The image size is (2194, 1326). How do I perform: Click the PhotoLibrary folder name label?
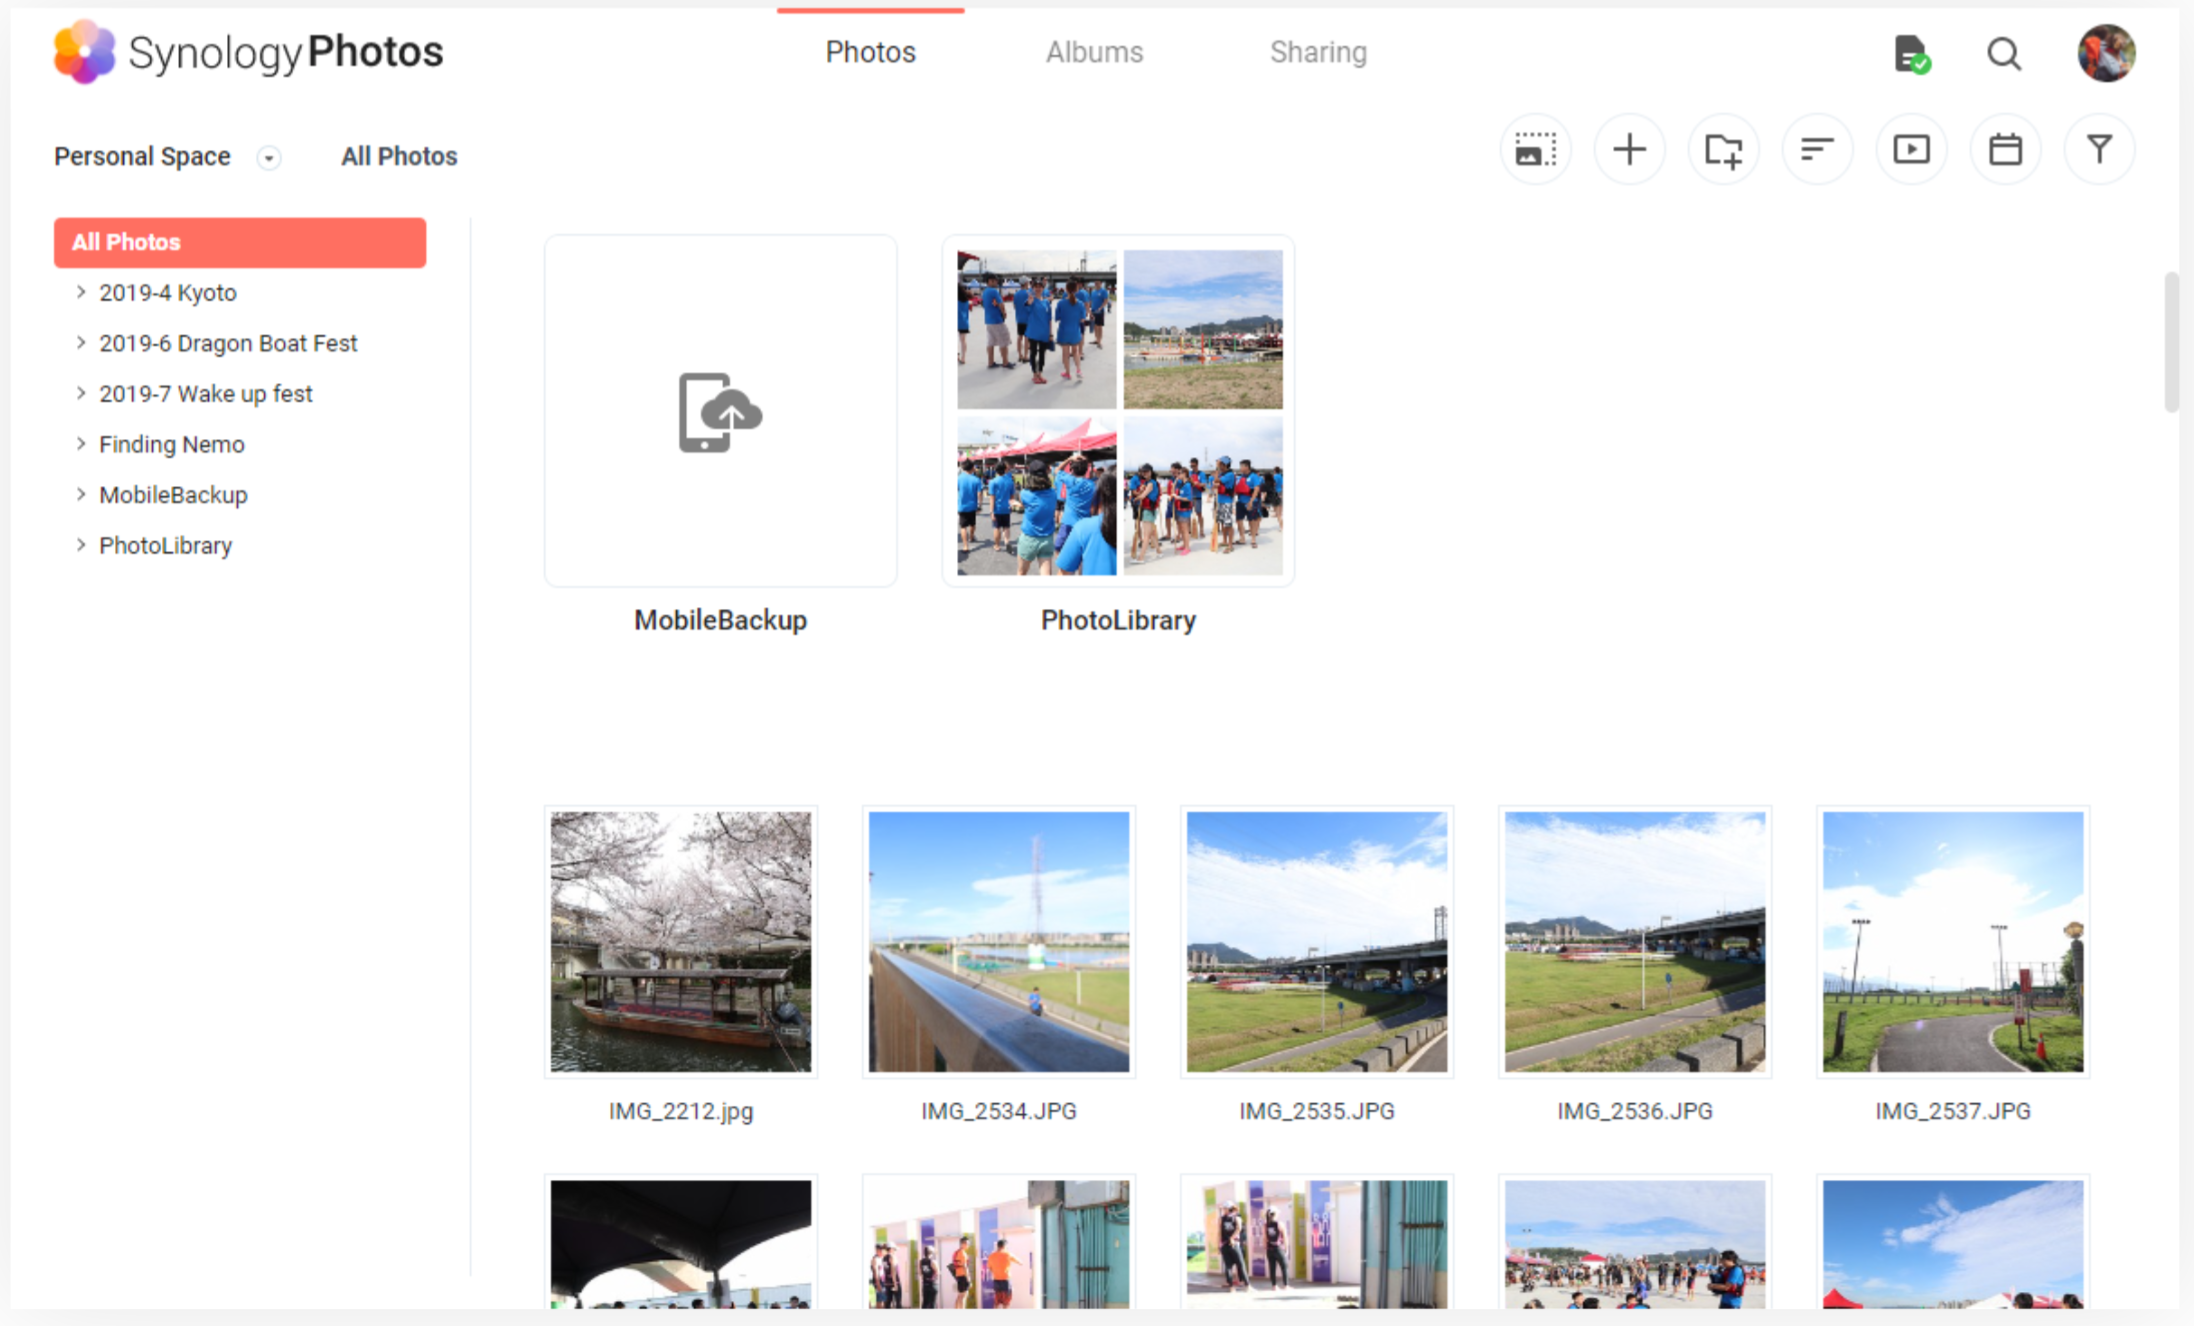(x=1118, y=620)
